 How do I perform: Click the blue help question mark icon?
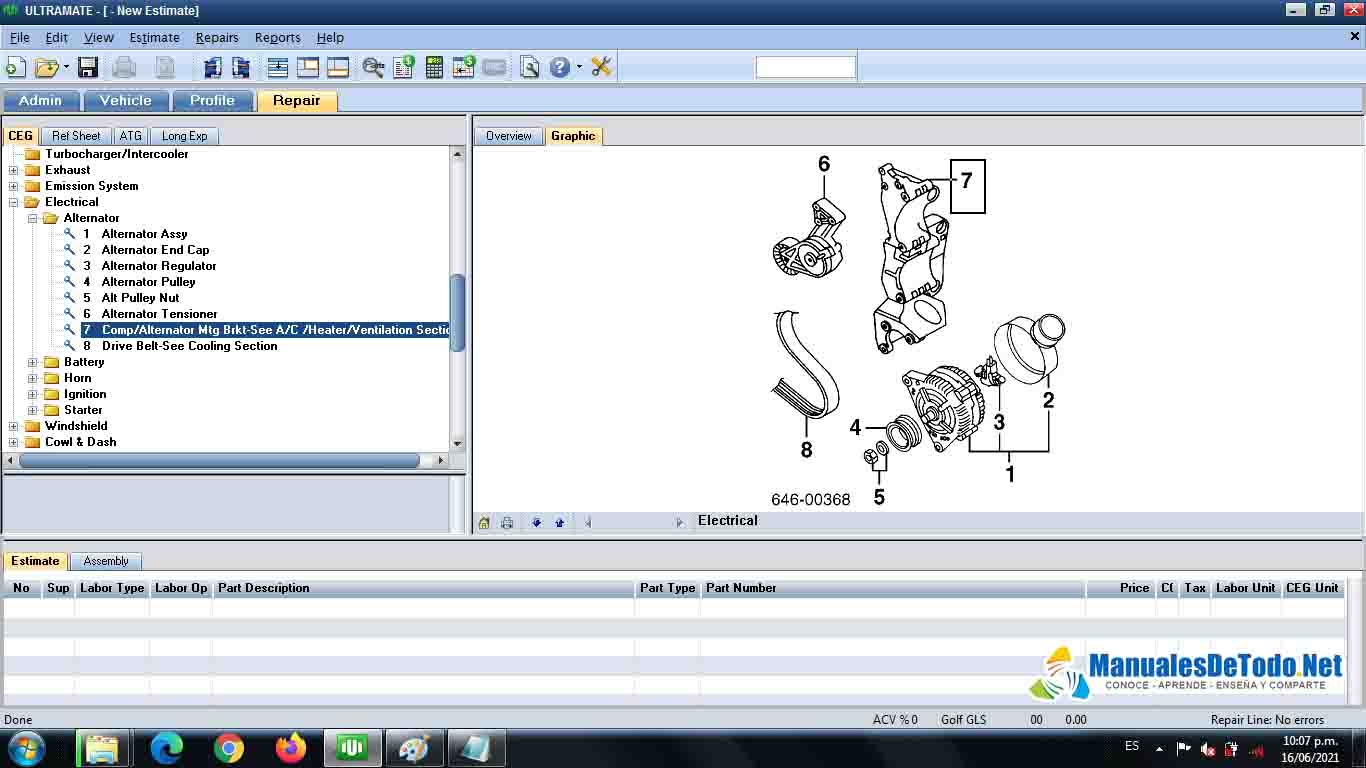coord(559,67)
